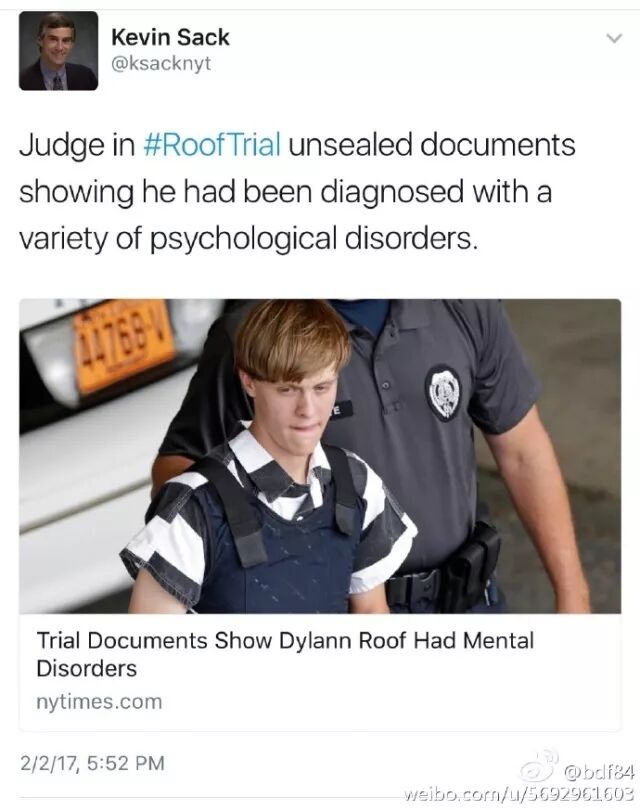This screenshot has height=810, width=640.
Task: Click the orange license plate in photo
Action: click(124, 344)
